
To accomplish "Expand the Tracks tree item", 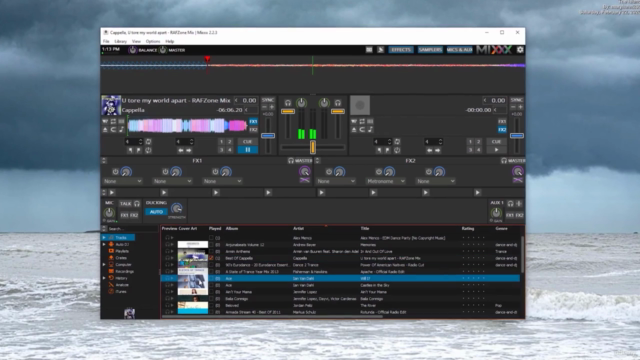I will tap(104, 238).
